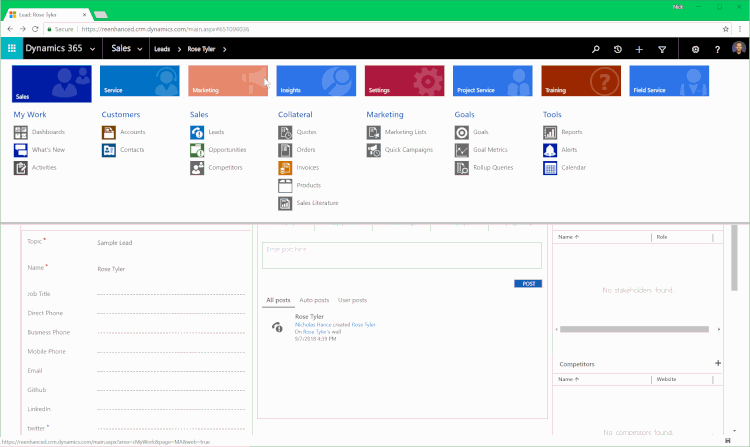The image size is (750, 447).
Task: Expand chevron after Leads breadcrumb
Action: coord(179,49)
